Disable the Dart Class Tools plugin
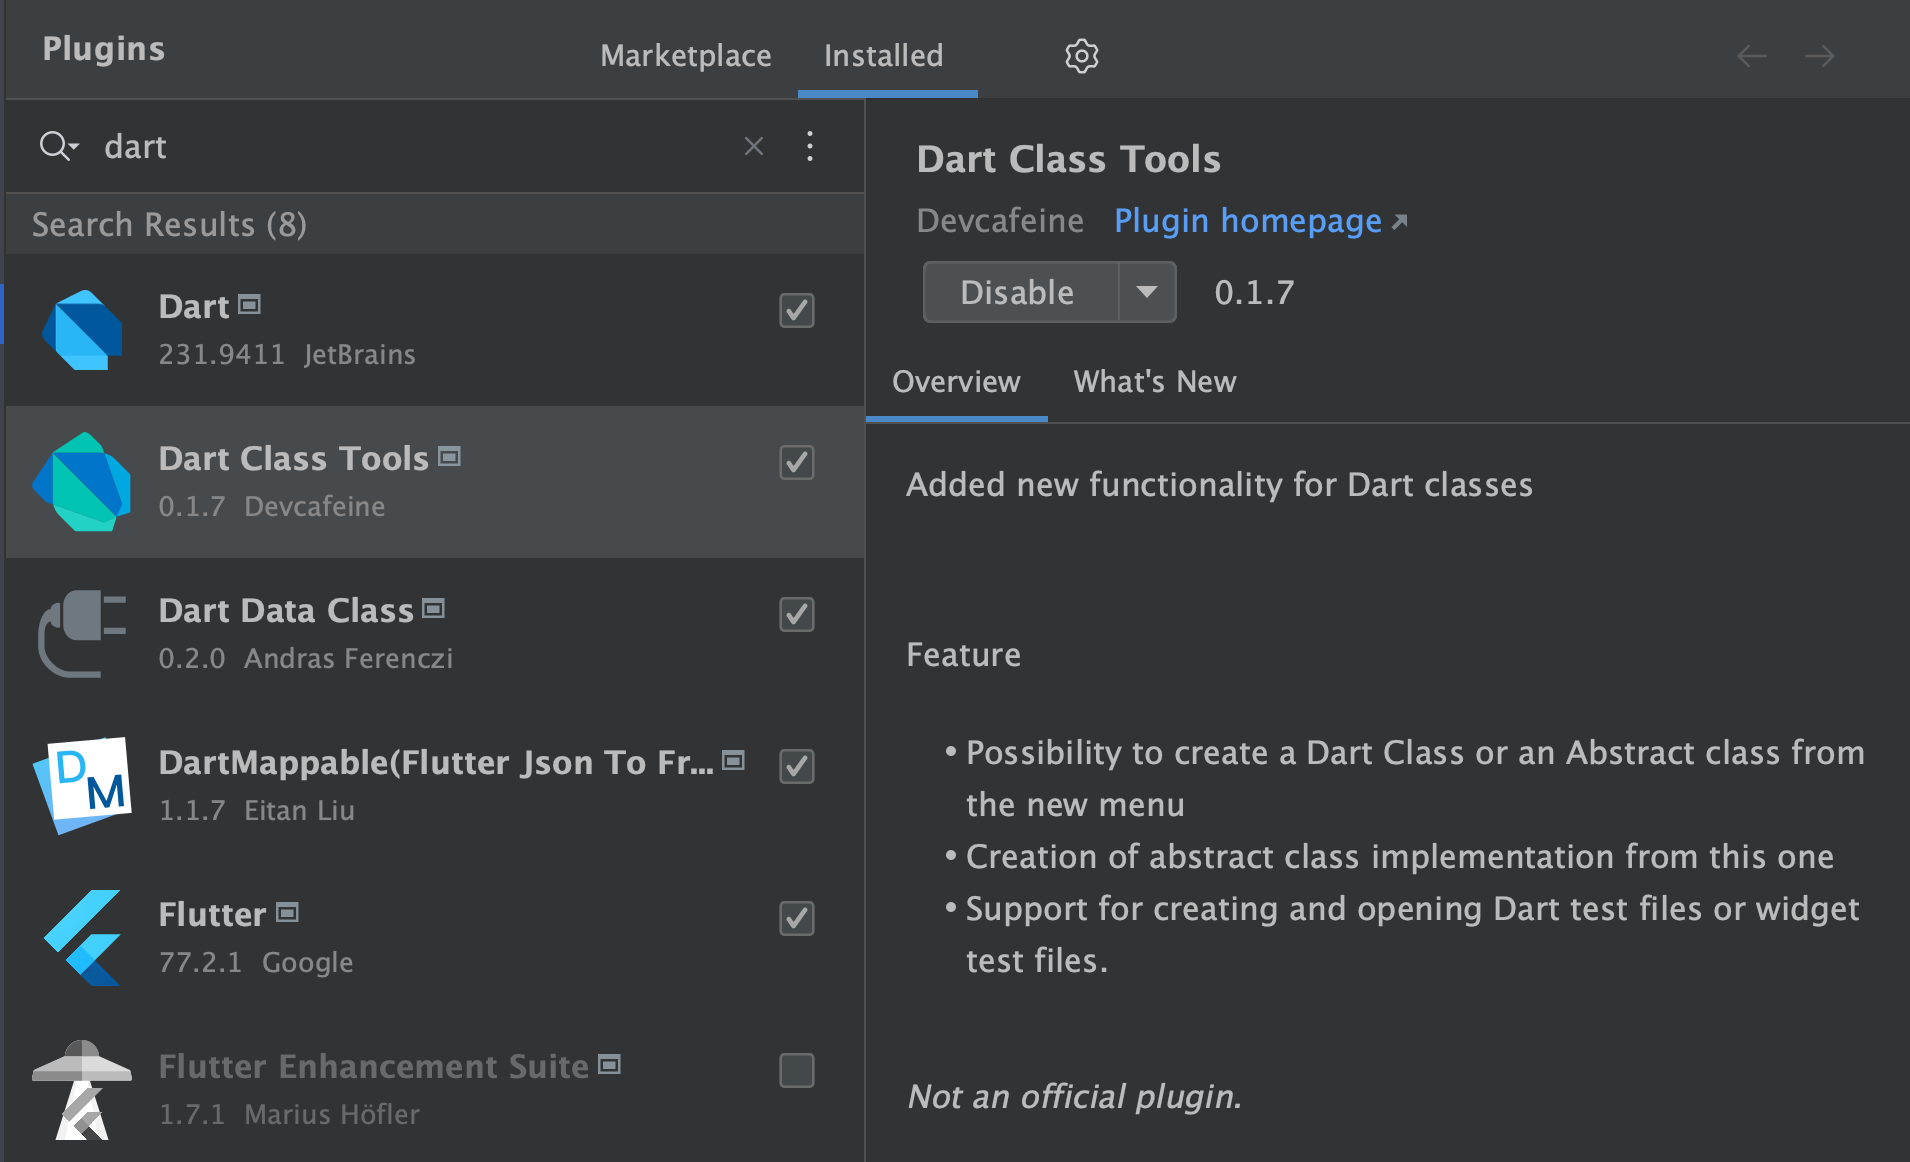 pos(1016,292)
